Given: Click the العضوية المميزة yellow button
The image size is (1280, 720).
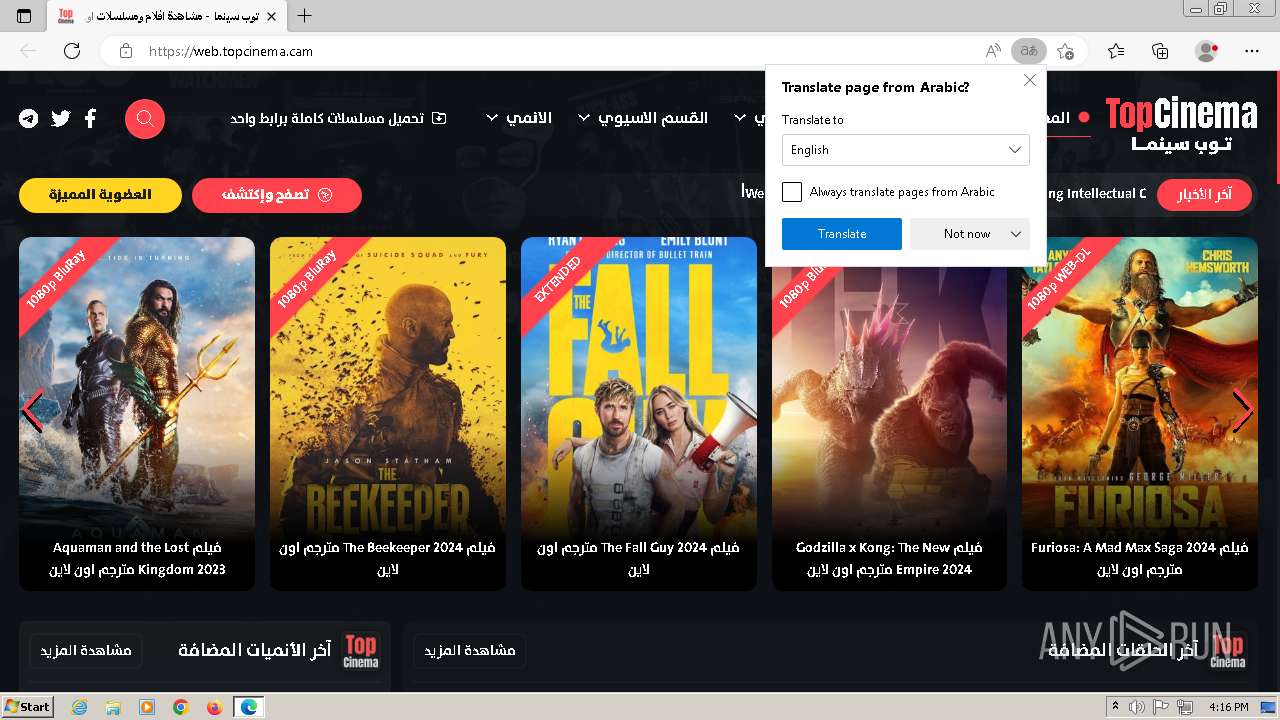Looking at the screenshot, I should point(100,195).
